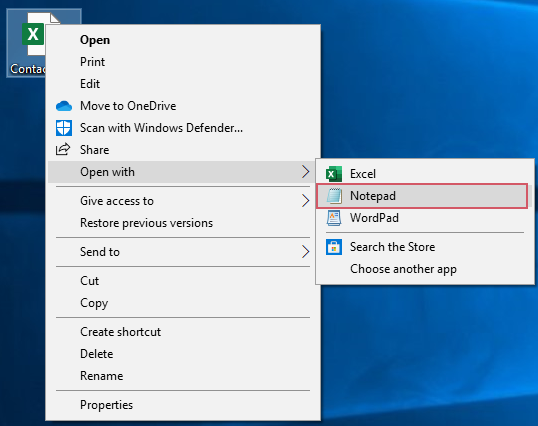Select Scan with Windows Defender
Image resolution: width=538 pixels, height=426 pixels.
[183, 128]
